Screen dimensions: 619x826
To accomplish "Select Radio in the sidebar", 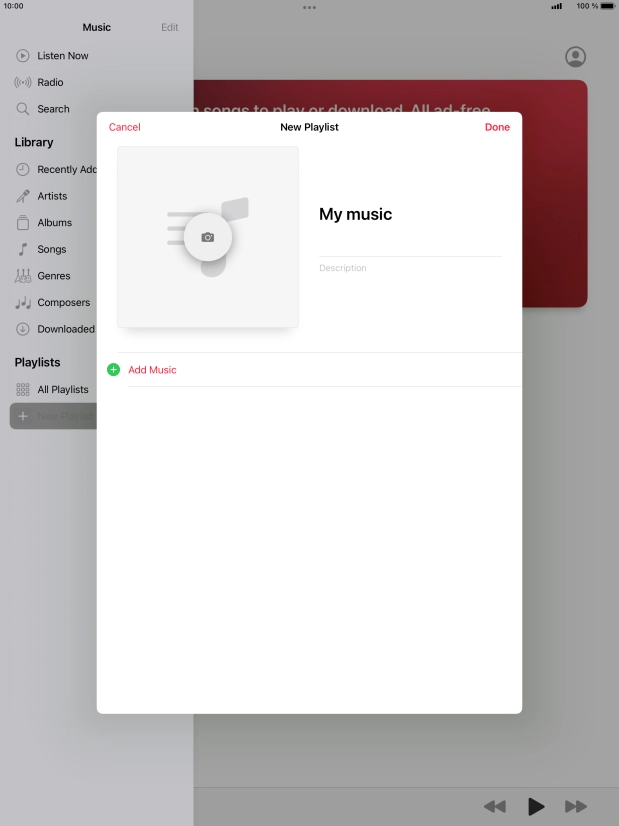I will pos(50,82).
